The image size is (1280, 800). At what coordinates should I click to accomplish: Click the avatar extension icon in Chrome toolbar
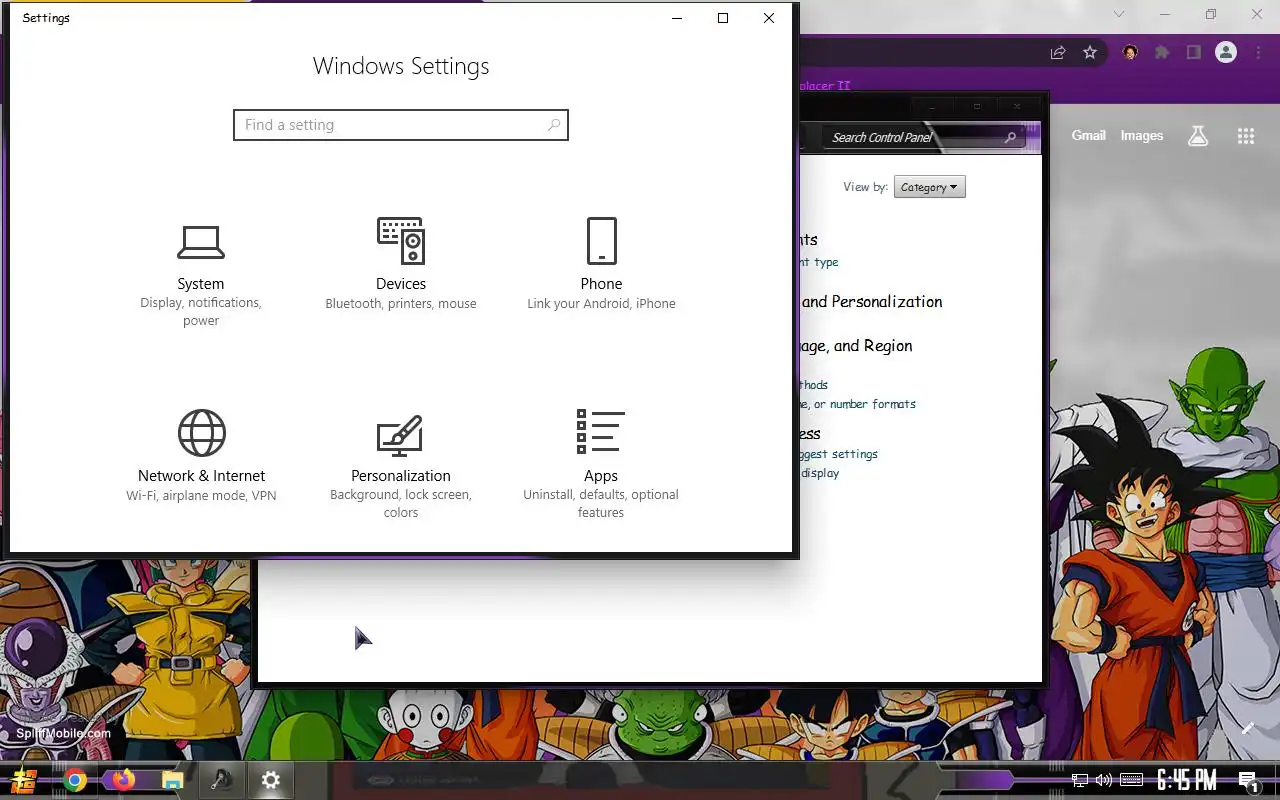pos(1130,52)
